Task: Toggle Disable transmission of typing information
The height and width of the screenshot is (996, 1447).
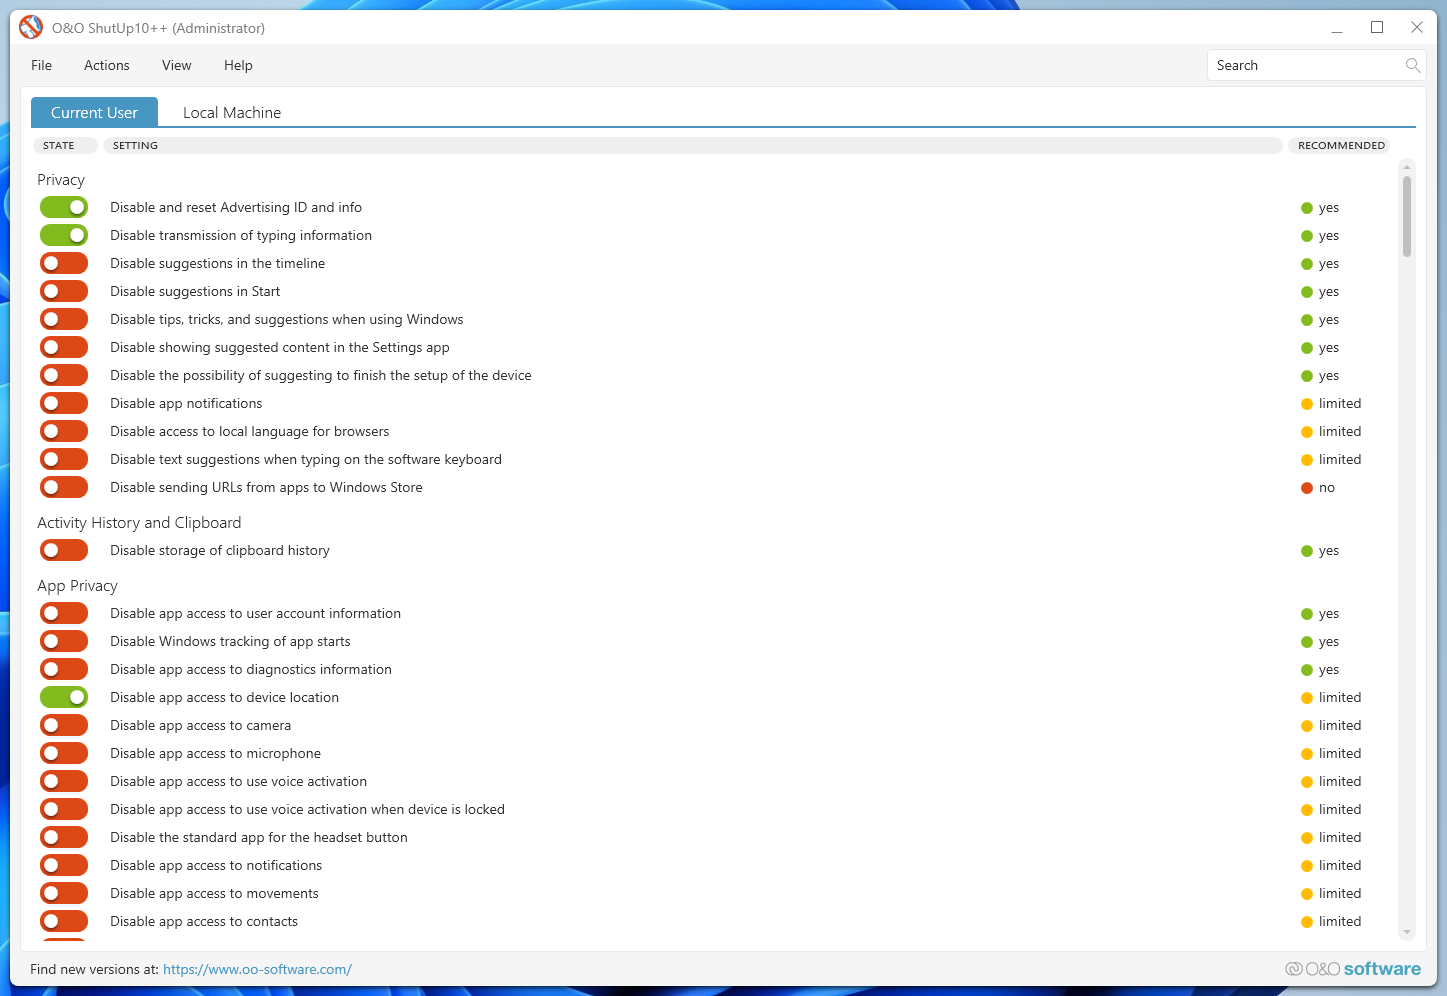Action: (x=64, y=235)
